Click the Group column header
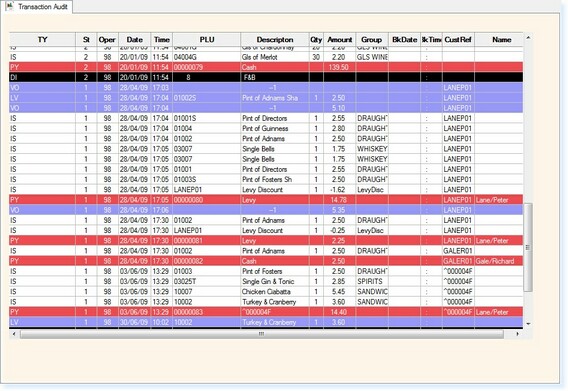This screenshot has width=568, height=391. [x=372, y=39]
